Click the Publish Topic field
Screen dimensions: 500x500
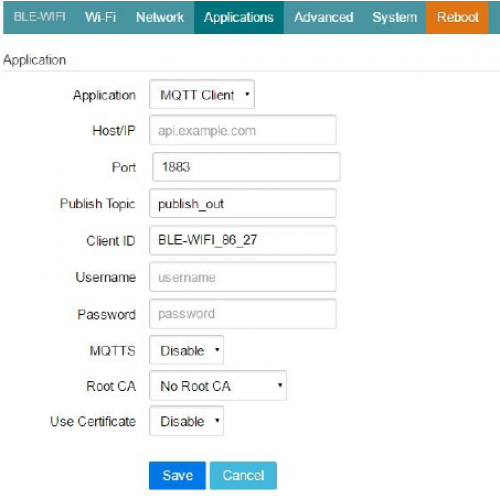click(243, 203)
